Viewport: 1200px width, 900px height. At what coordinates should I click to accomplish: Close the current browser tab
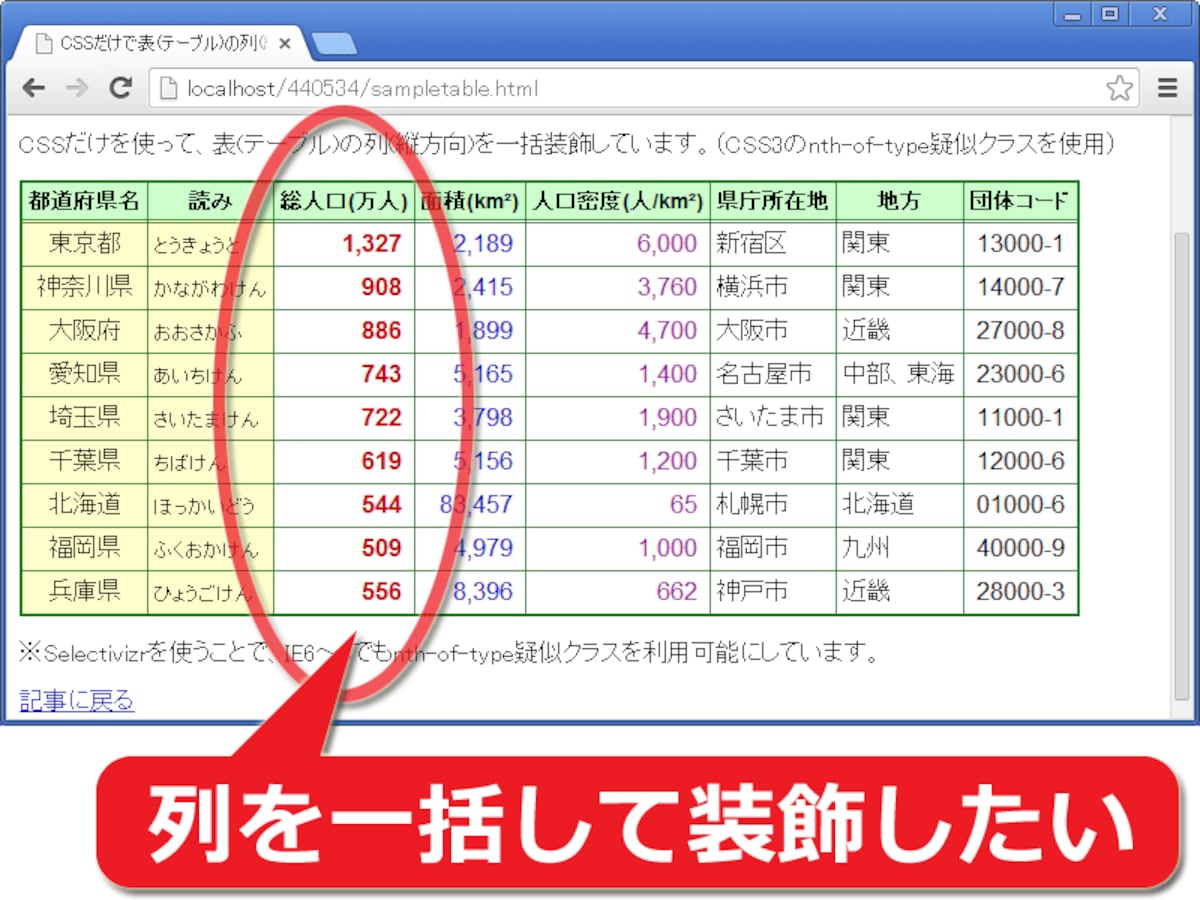(x=285, y=44)
